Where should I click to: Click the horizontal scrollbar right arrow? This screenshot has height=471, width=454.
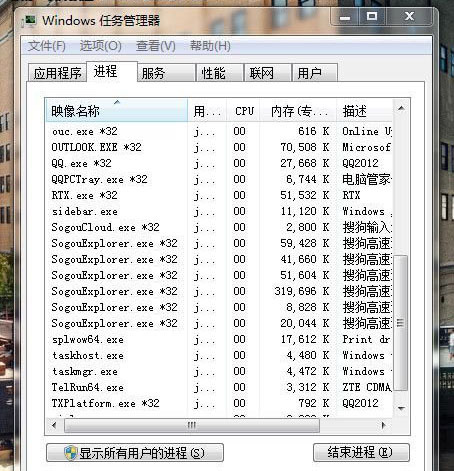tap(383, 425)
